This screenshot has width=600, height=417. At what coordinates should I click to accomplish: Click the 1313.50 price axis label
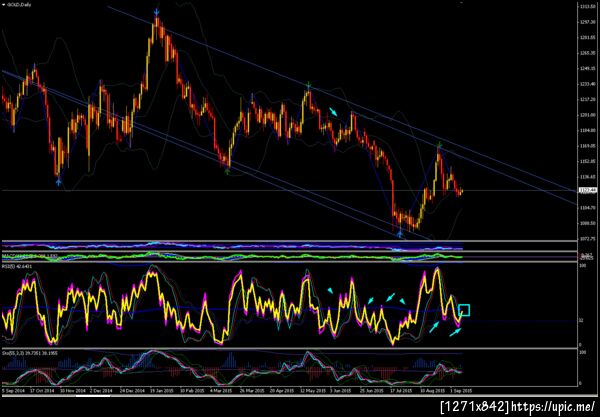click(x=588, y=7)
